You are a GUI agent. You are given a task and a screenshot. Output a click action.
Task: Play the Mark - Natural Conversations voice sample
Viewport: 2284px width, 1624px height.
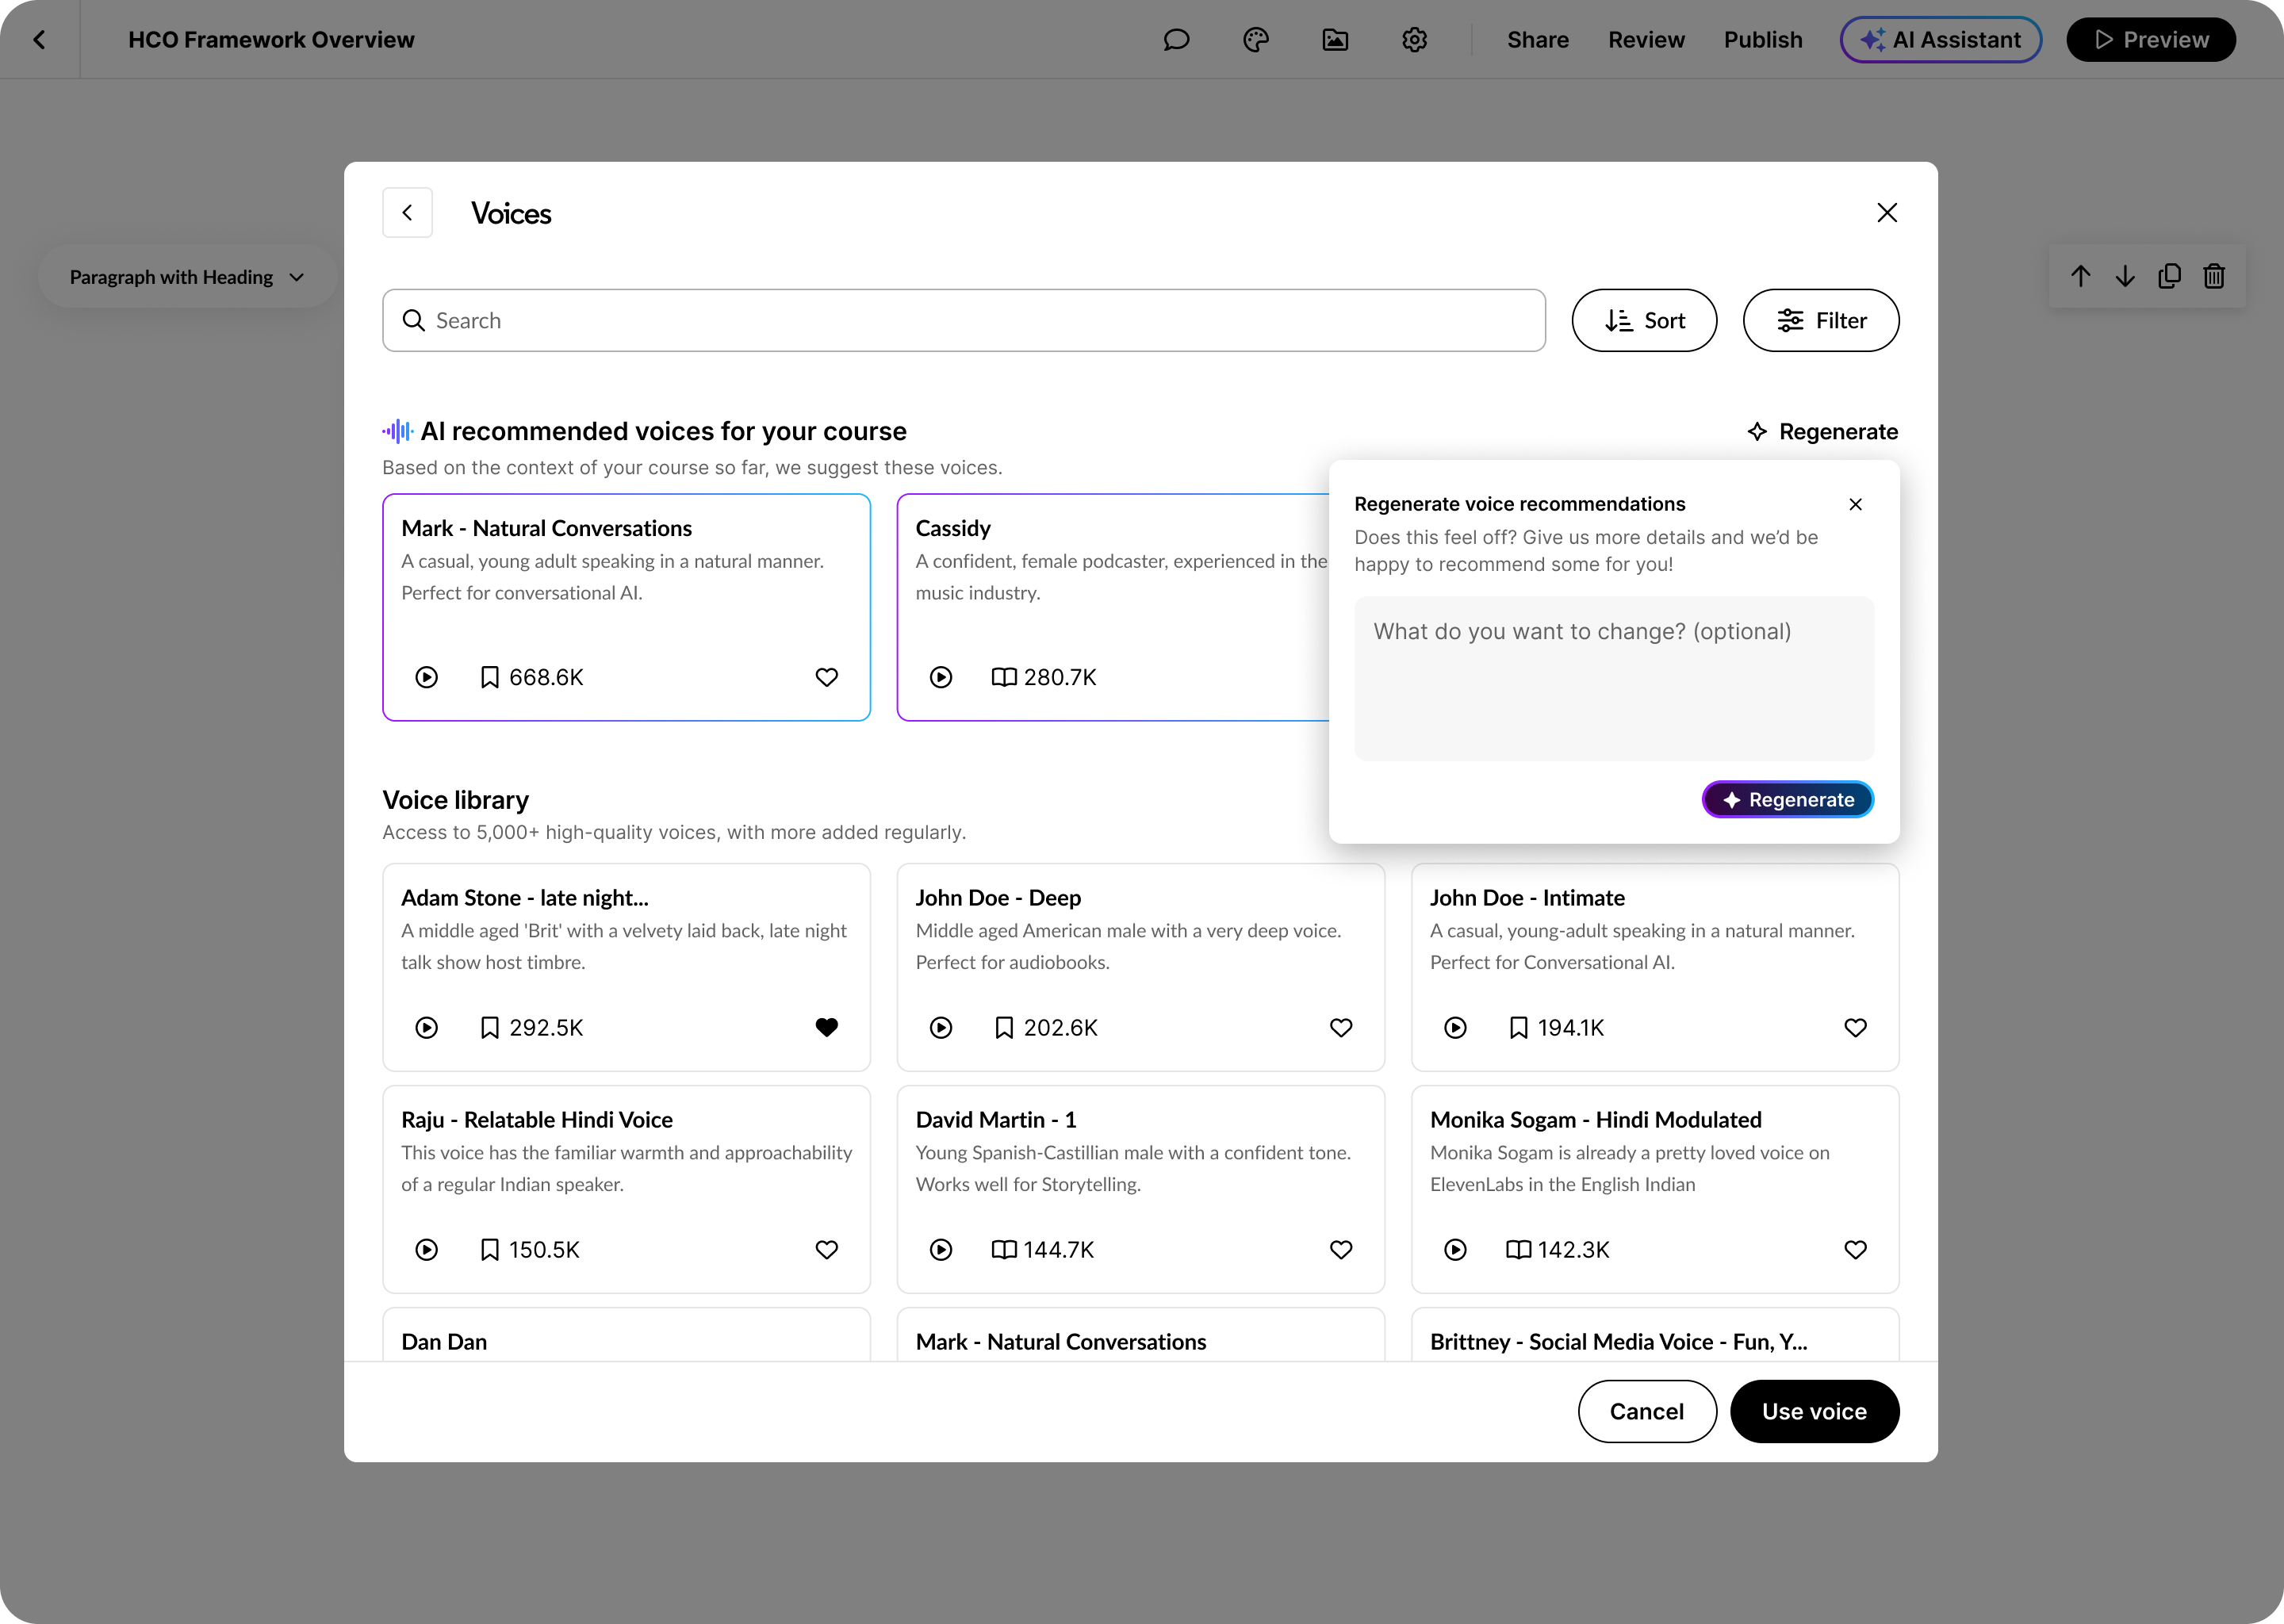pos(426,677)
